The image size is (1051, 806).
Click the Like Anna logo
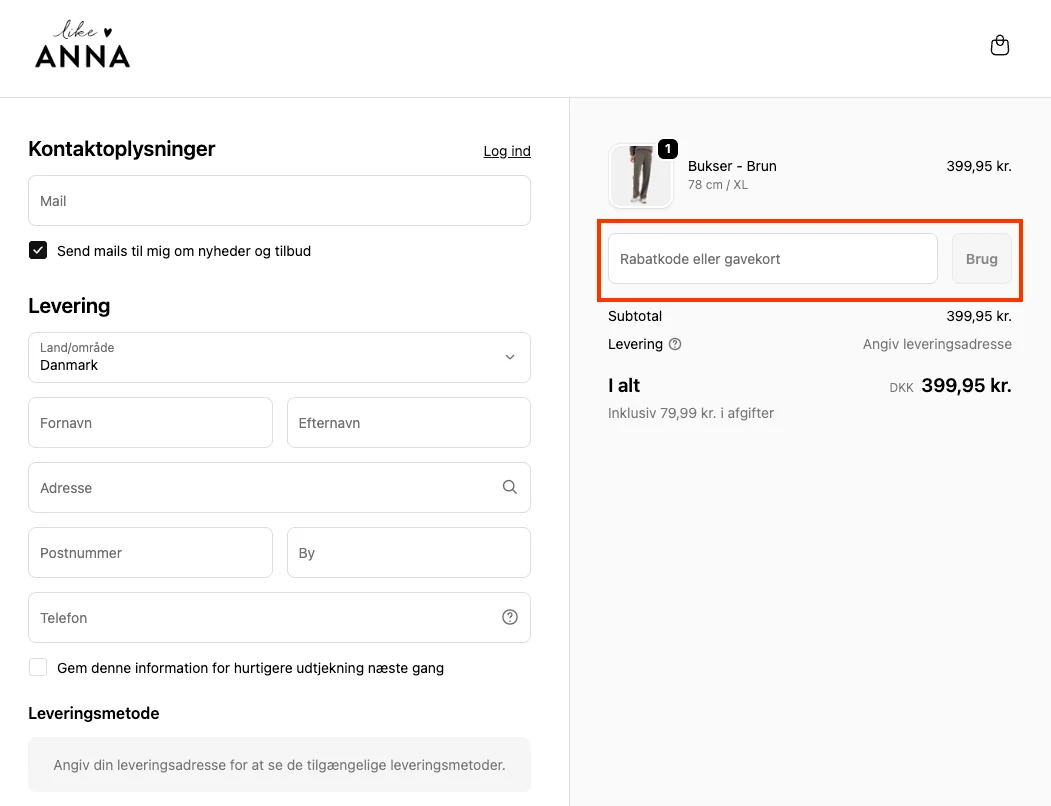coord(82,46)
